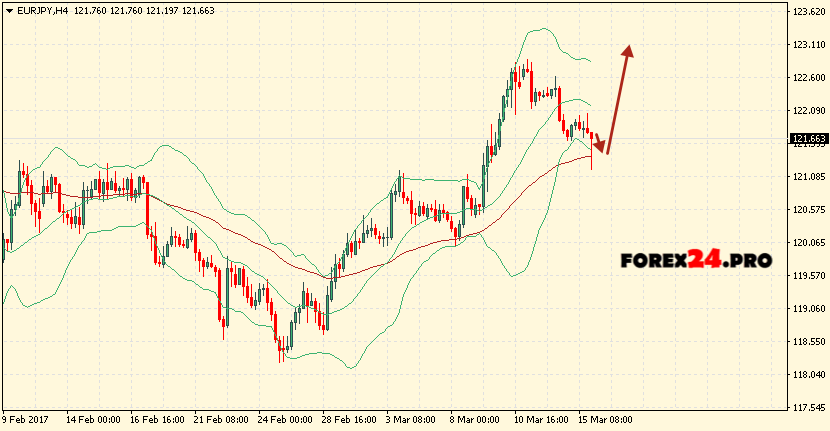Select the 9 Feb 2017 date marker
This screenshot has height=431, width=830.
pyautogui.click(x=26, y=420)
